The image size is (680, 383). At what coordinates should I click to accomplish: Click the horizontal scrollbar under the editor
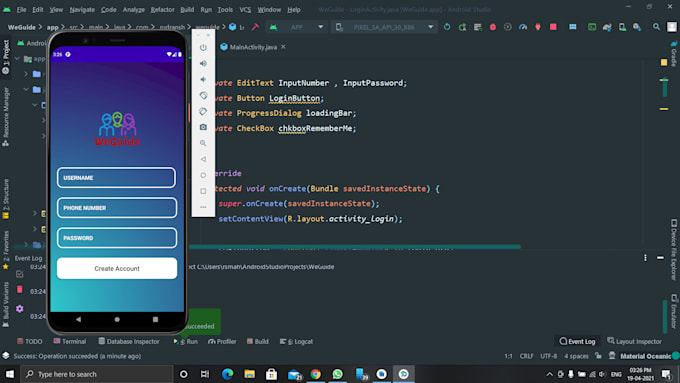click(355, 247)
